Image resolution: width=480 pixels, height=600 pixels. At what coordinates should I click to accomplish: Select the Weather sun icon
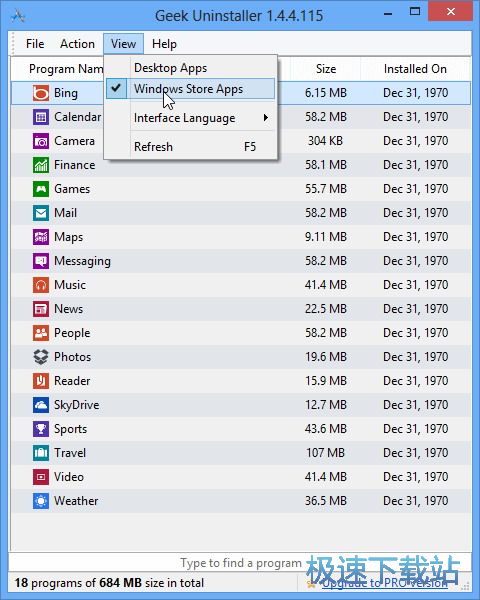click(x=41, y=501)
